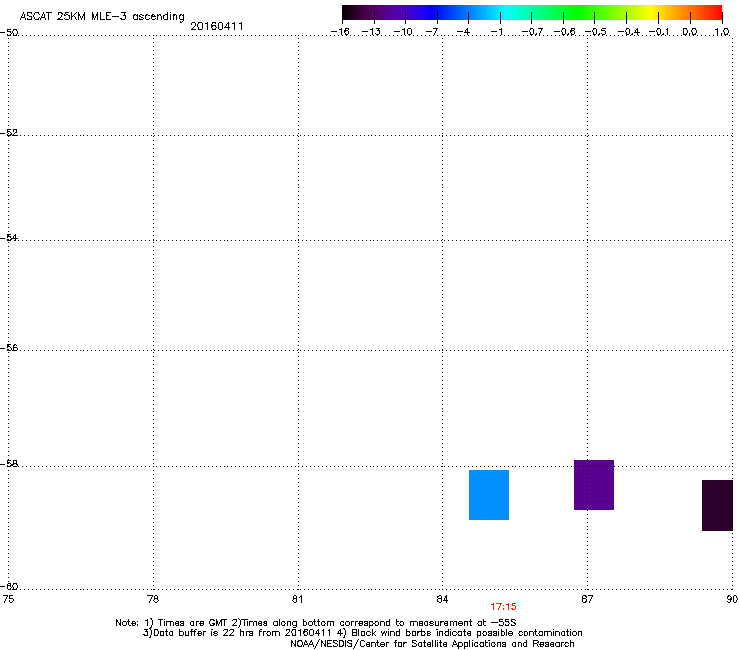This screenshot has height=650, width=740.
Task: Click the -1 colorbar label
Action: (x=496, y=32)
